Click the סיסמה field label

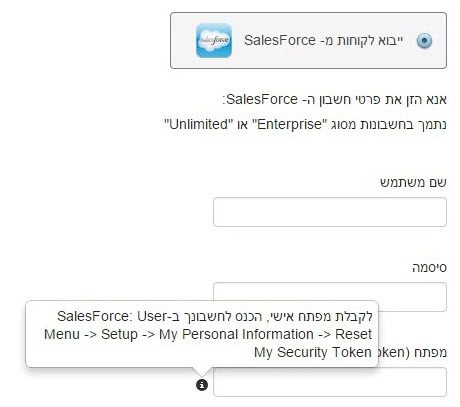(429, 268)
